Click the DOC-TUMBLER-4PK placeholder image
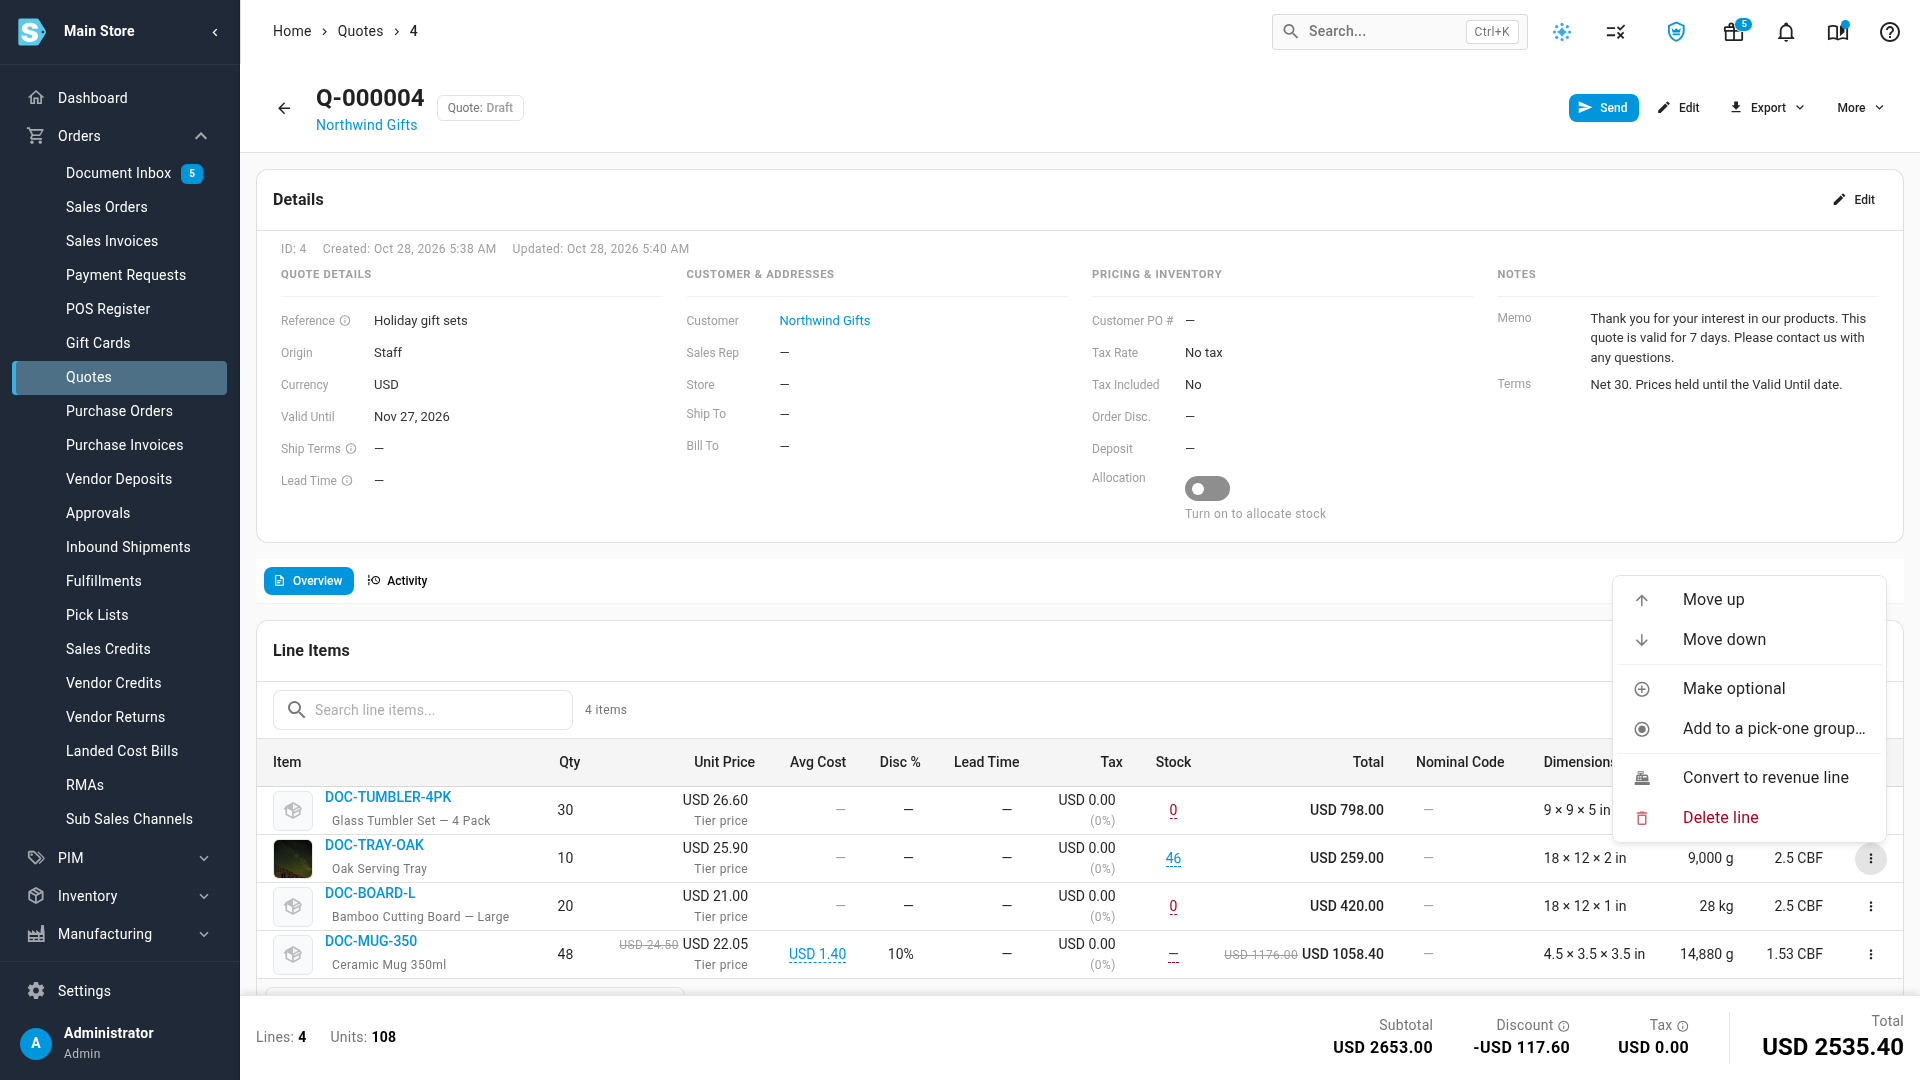The height and width of the screenshot is (1080, 1920). 293,810
